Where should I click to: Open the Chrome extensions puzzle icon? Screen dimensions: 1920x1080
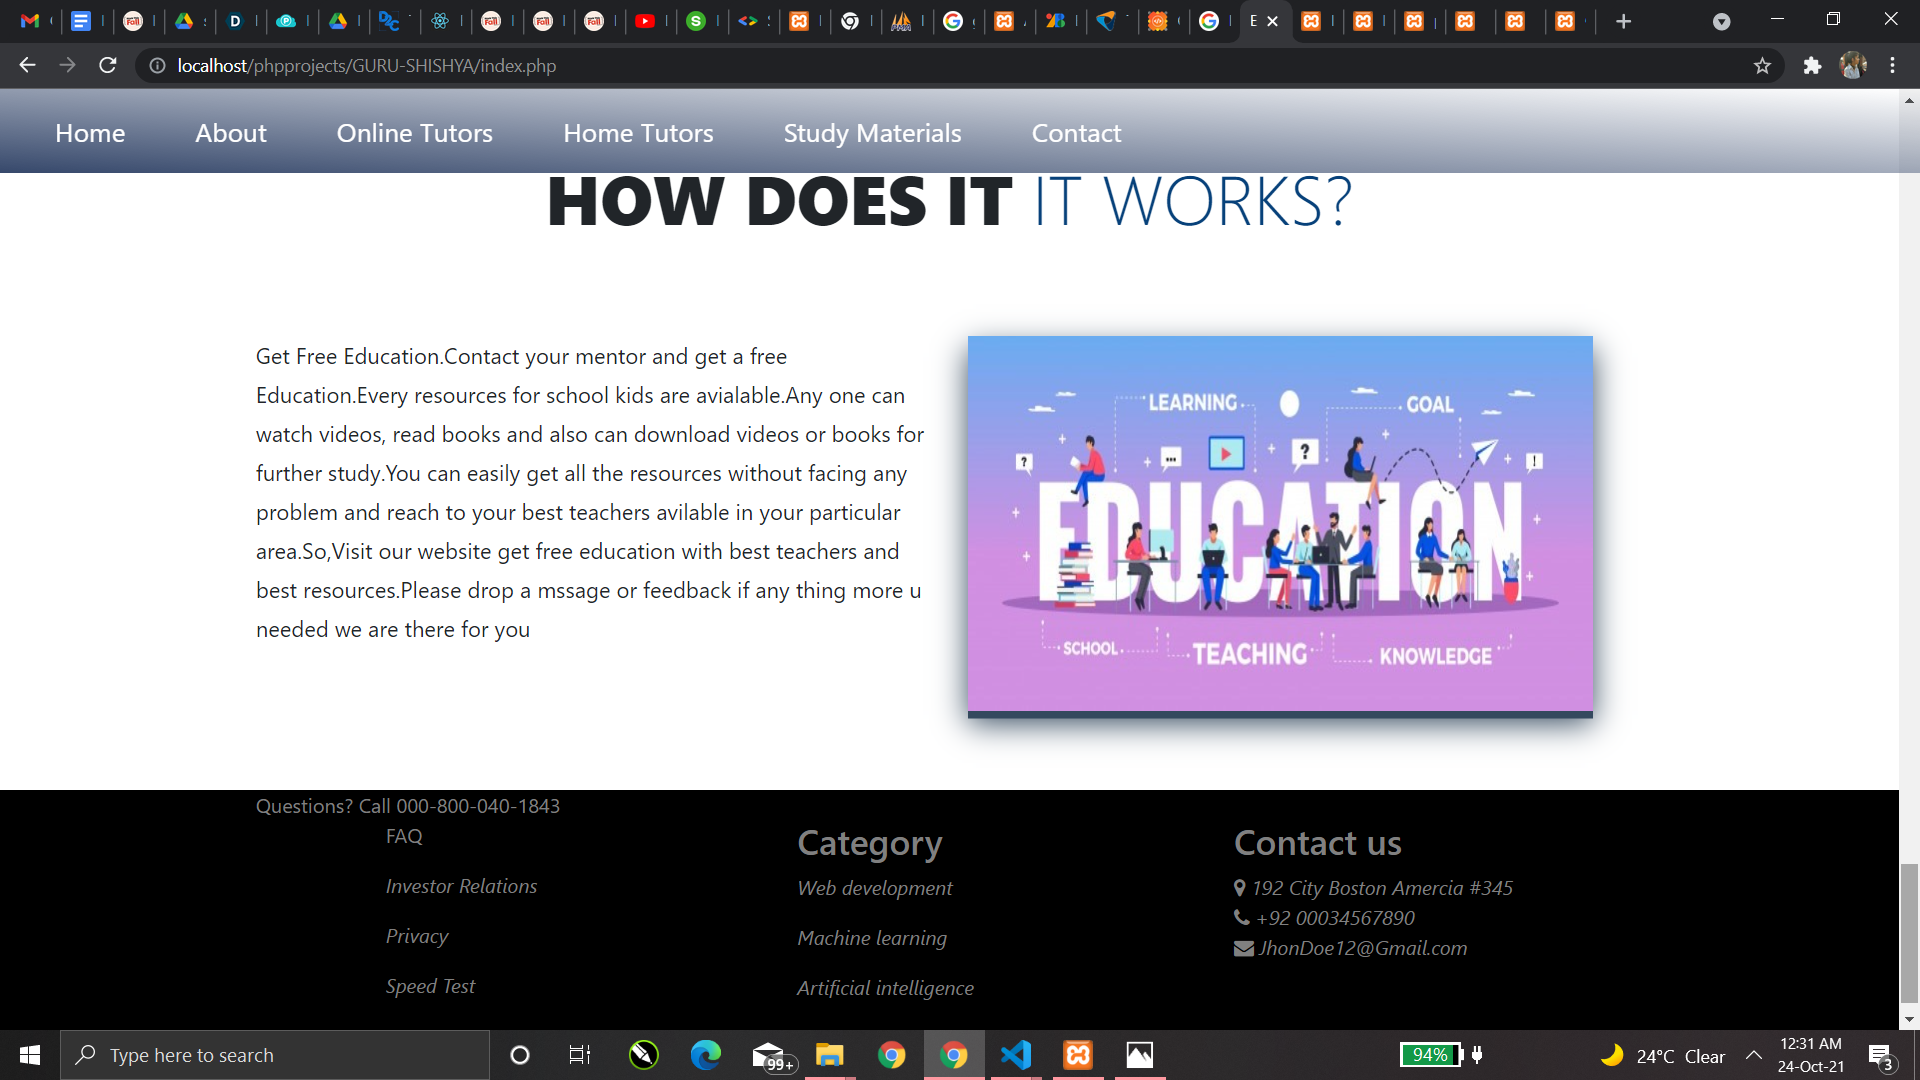(1812, 66)
